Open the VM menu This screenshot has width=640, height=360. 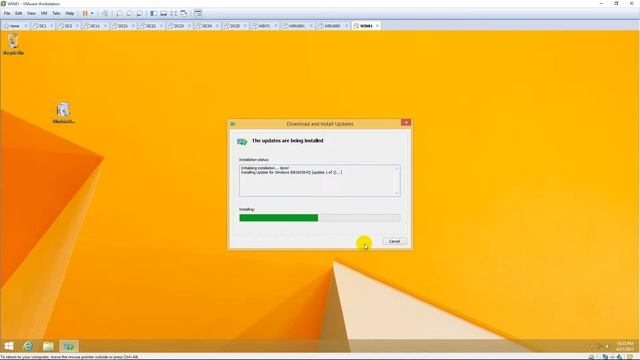coord(44,13)
